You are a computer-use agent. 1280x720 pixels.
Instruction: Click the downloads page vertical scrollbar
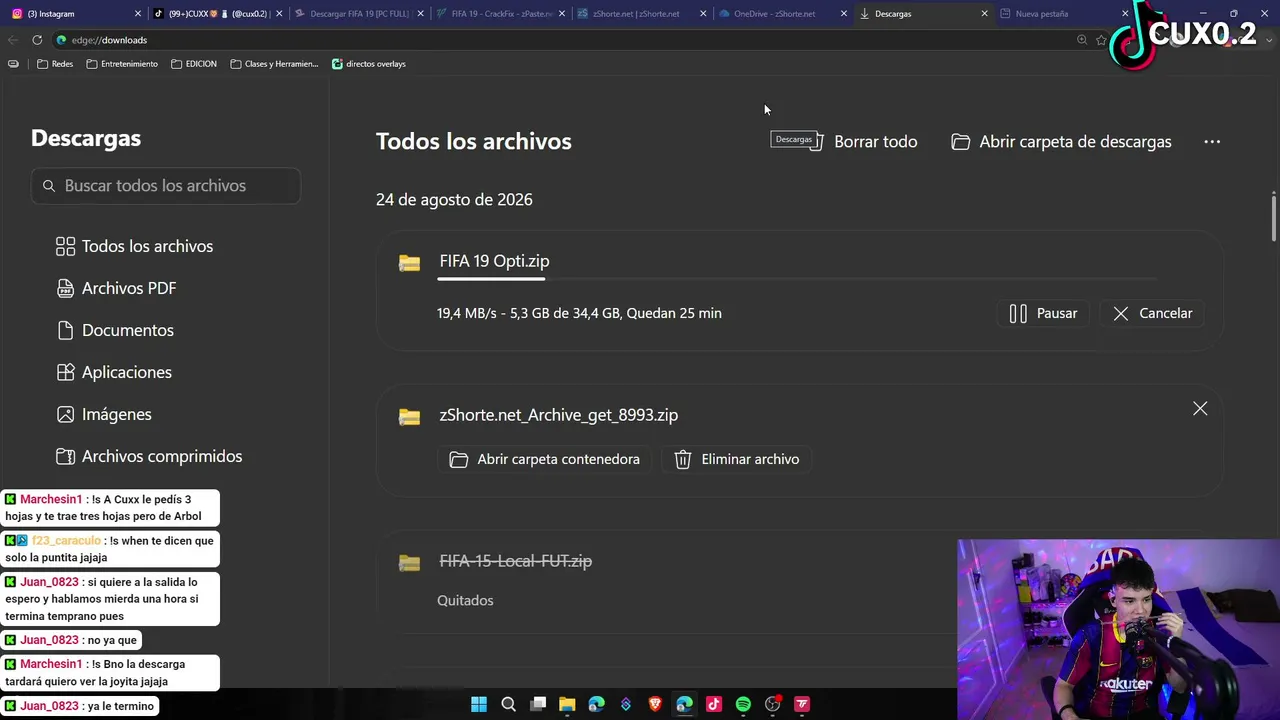tap(1274, 216)
